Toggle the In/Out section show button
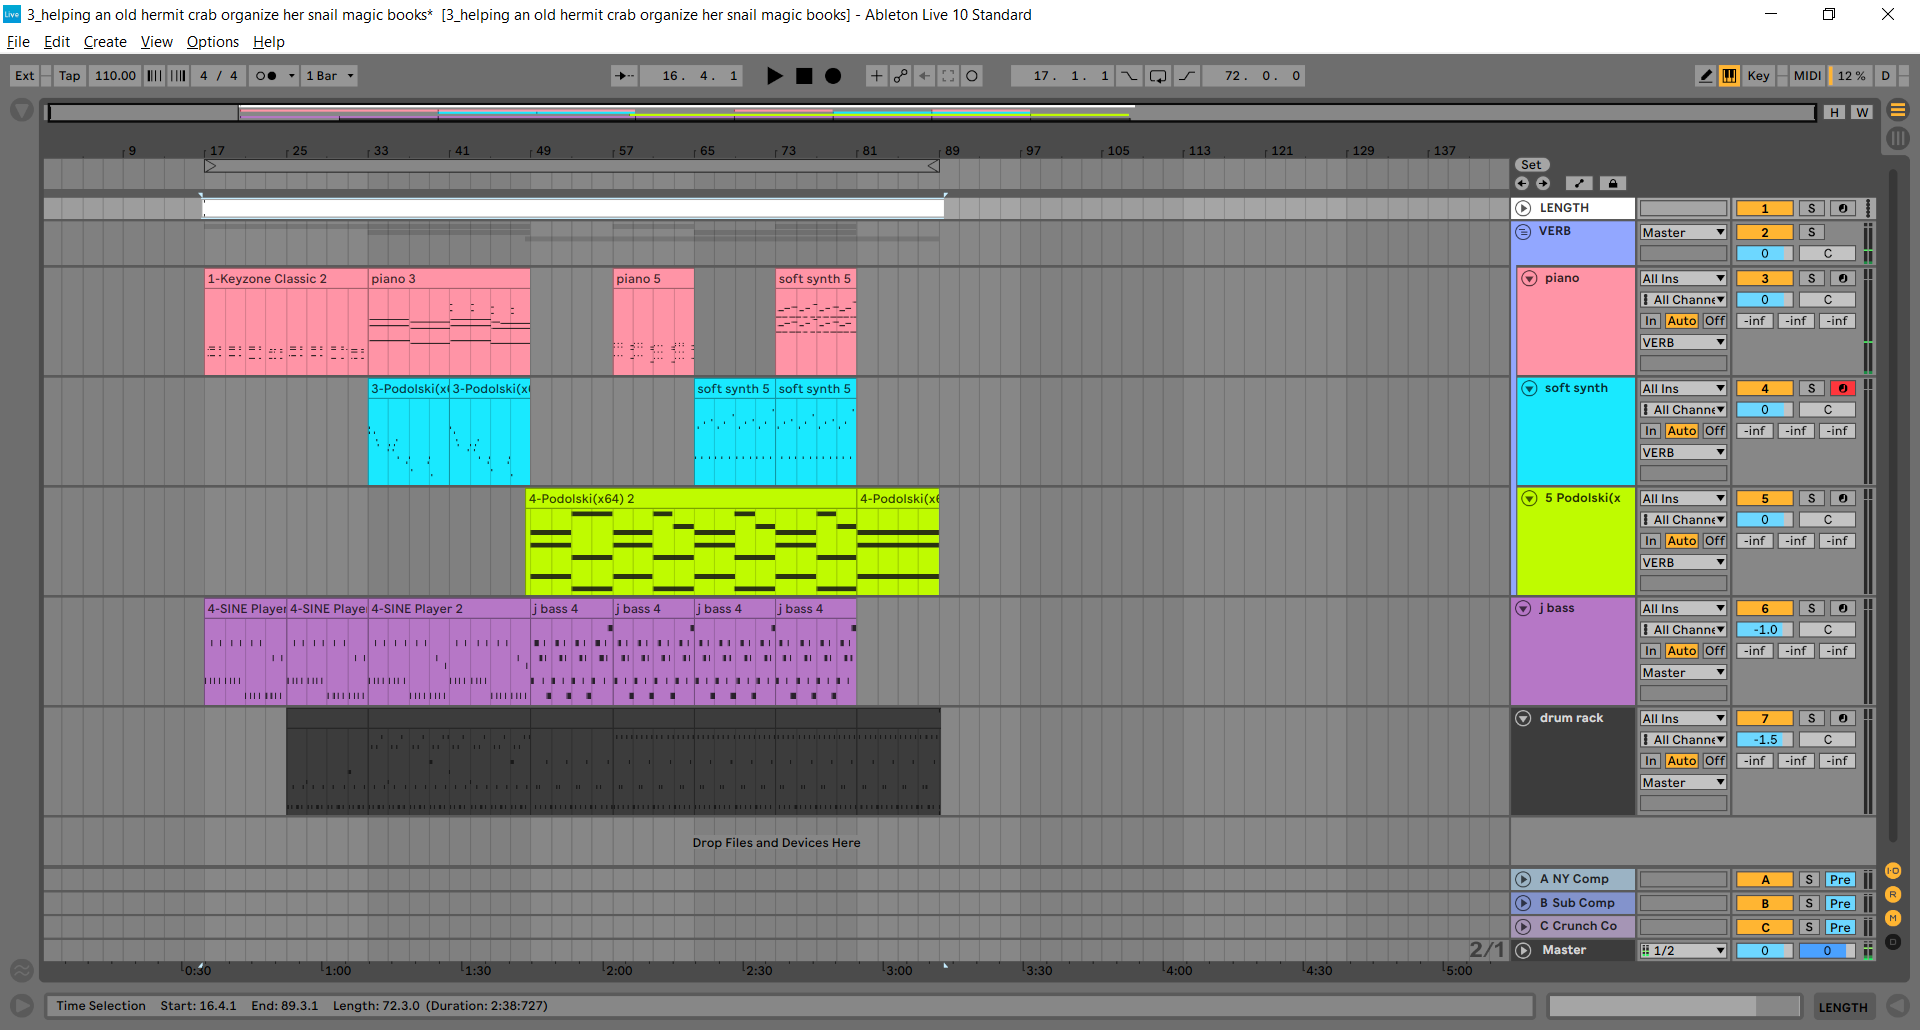The image size is (1920, 1030). point(1893,872)
